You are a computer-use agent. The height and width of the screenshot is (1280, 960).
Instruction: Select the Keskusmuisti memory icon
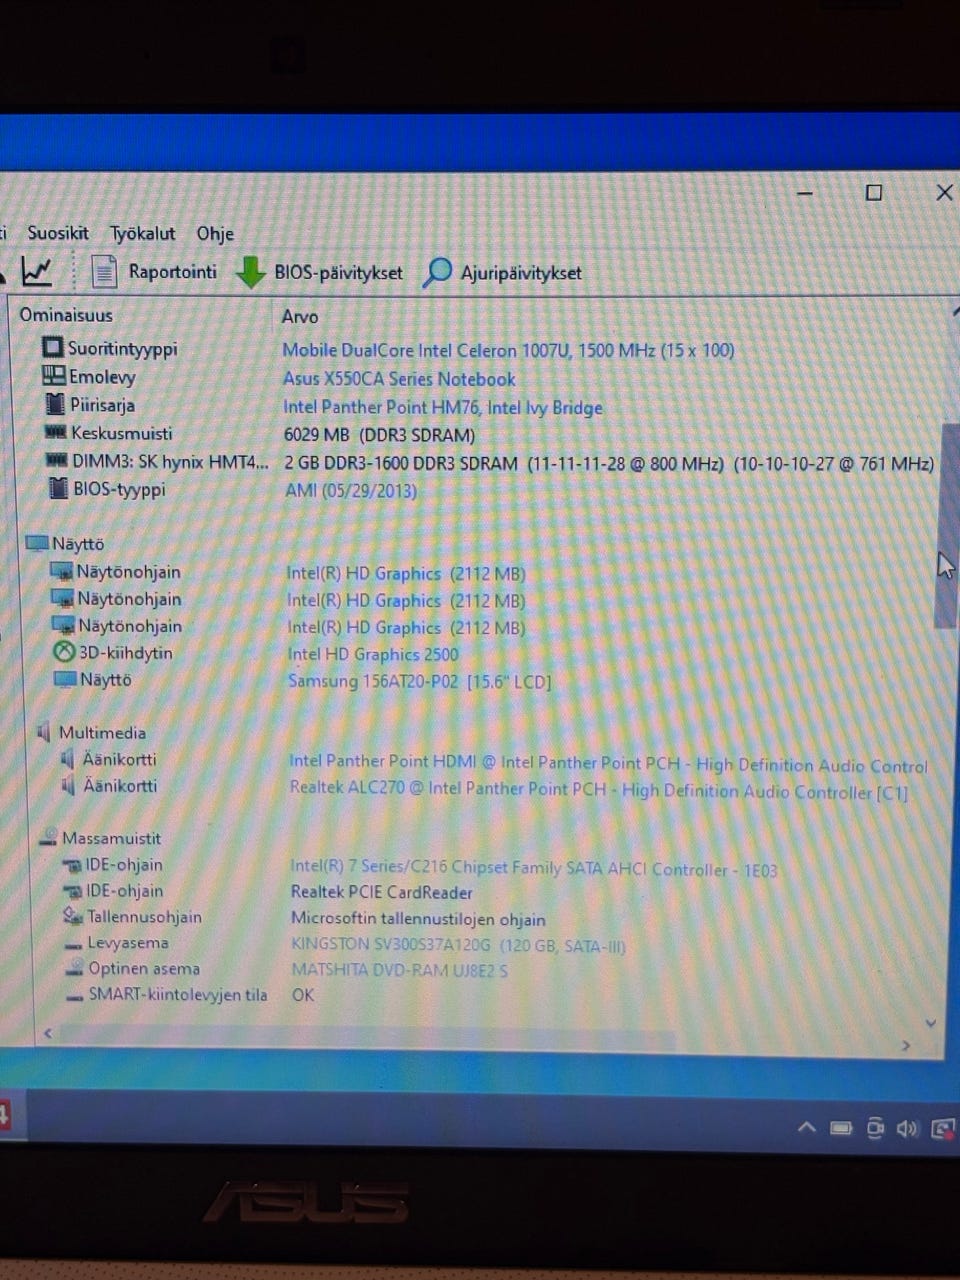[x=56, y=433]
